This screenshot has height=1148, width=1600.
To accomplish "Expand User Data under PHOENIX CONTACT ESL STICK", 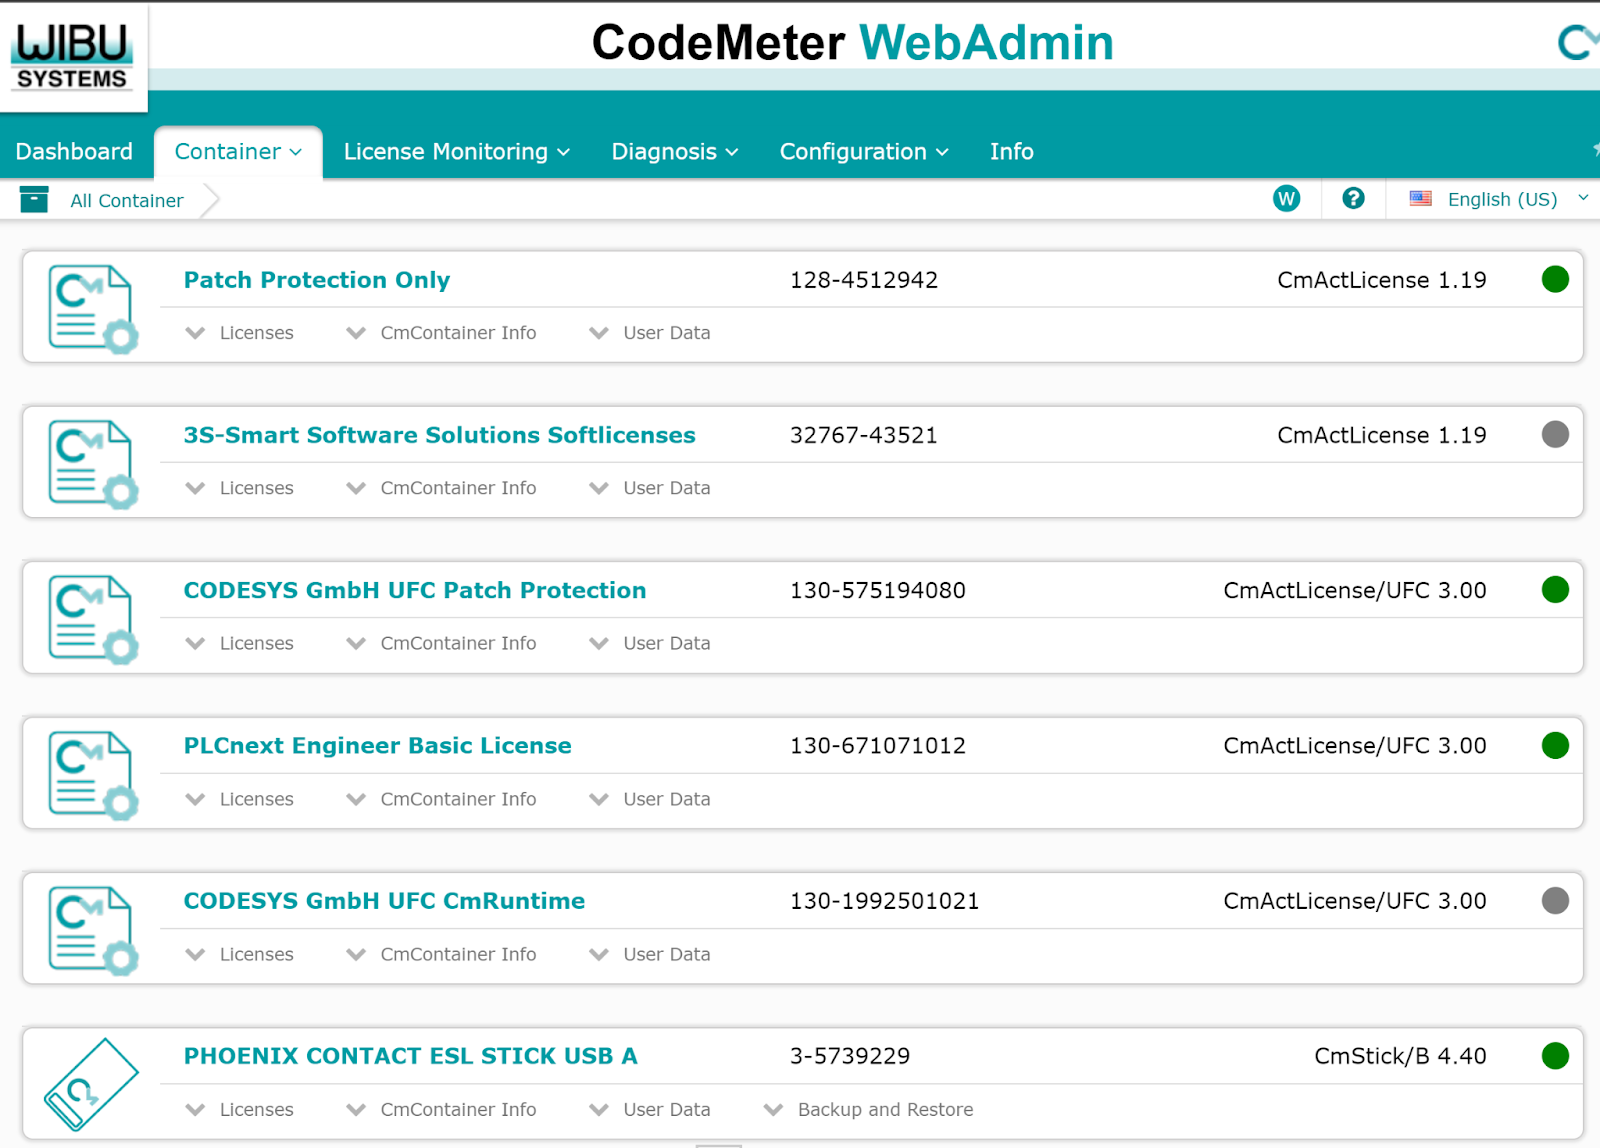I will click(x=650, y=1109).
